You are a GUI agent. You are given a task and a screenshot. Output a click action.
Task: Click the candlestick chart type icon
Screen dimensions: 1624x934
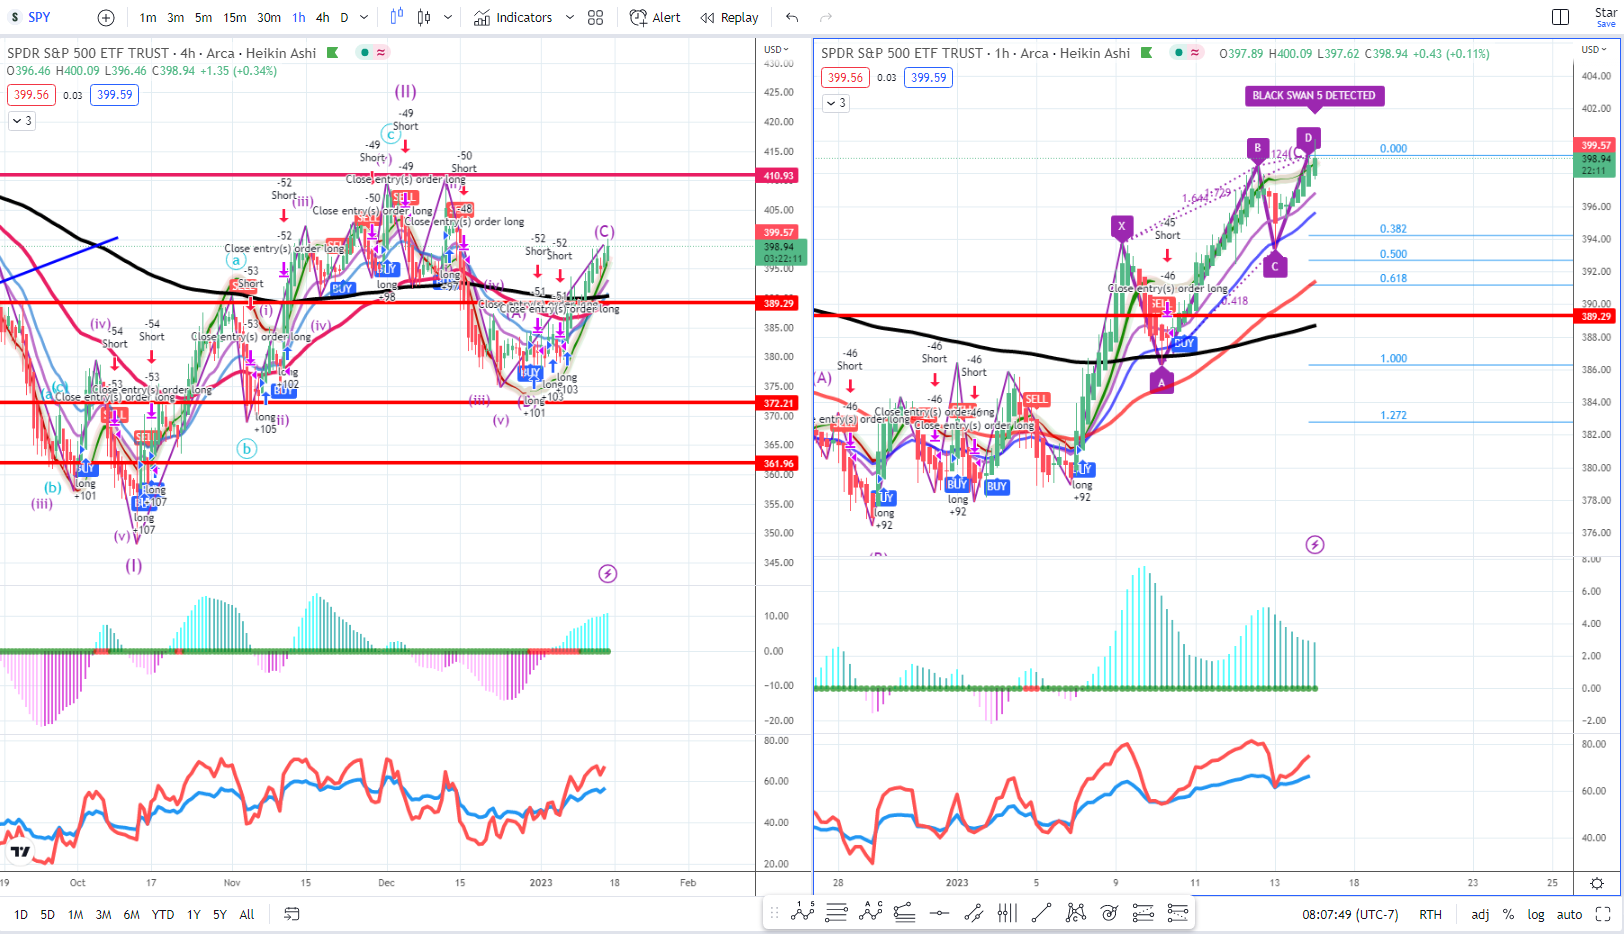[424, 17]
